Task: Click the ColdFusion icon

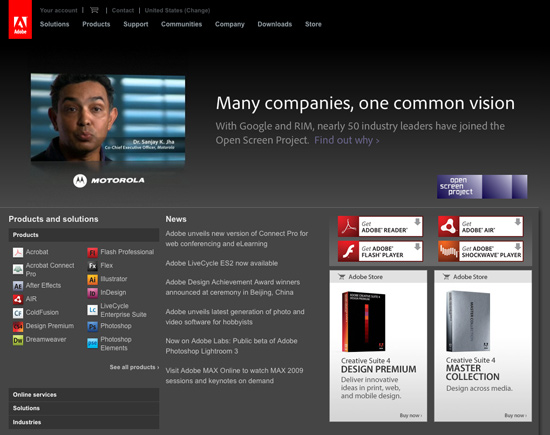Action: [18, 313]
